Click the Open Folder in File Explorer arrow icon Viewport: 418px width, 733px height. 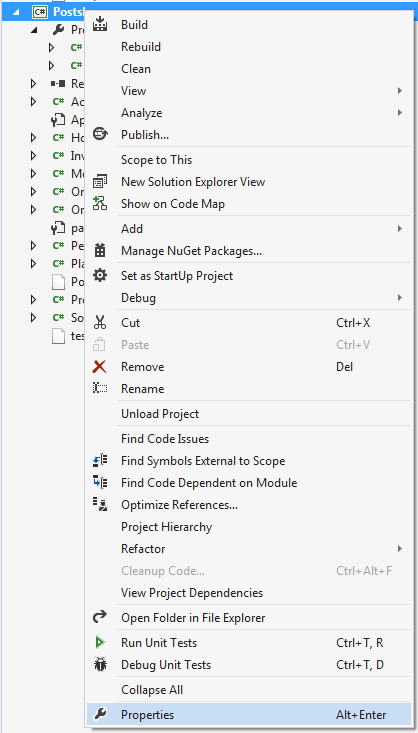pyautogui.click(x=100, y=618)
